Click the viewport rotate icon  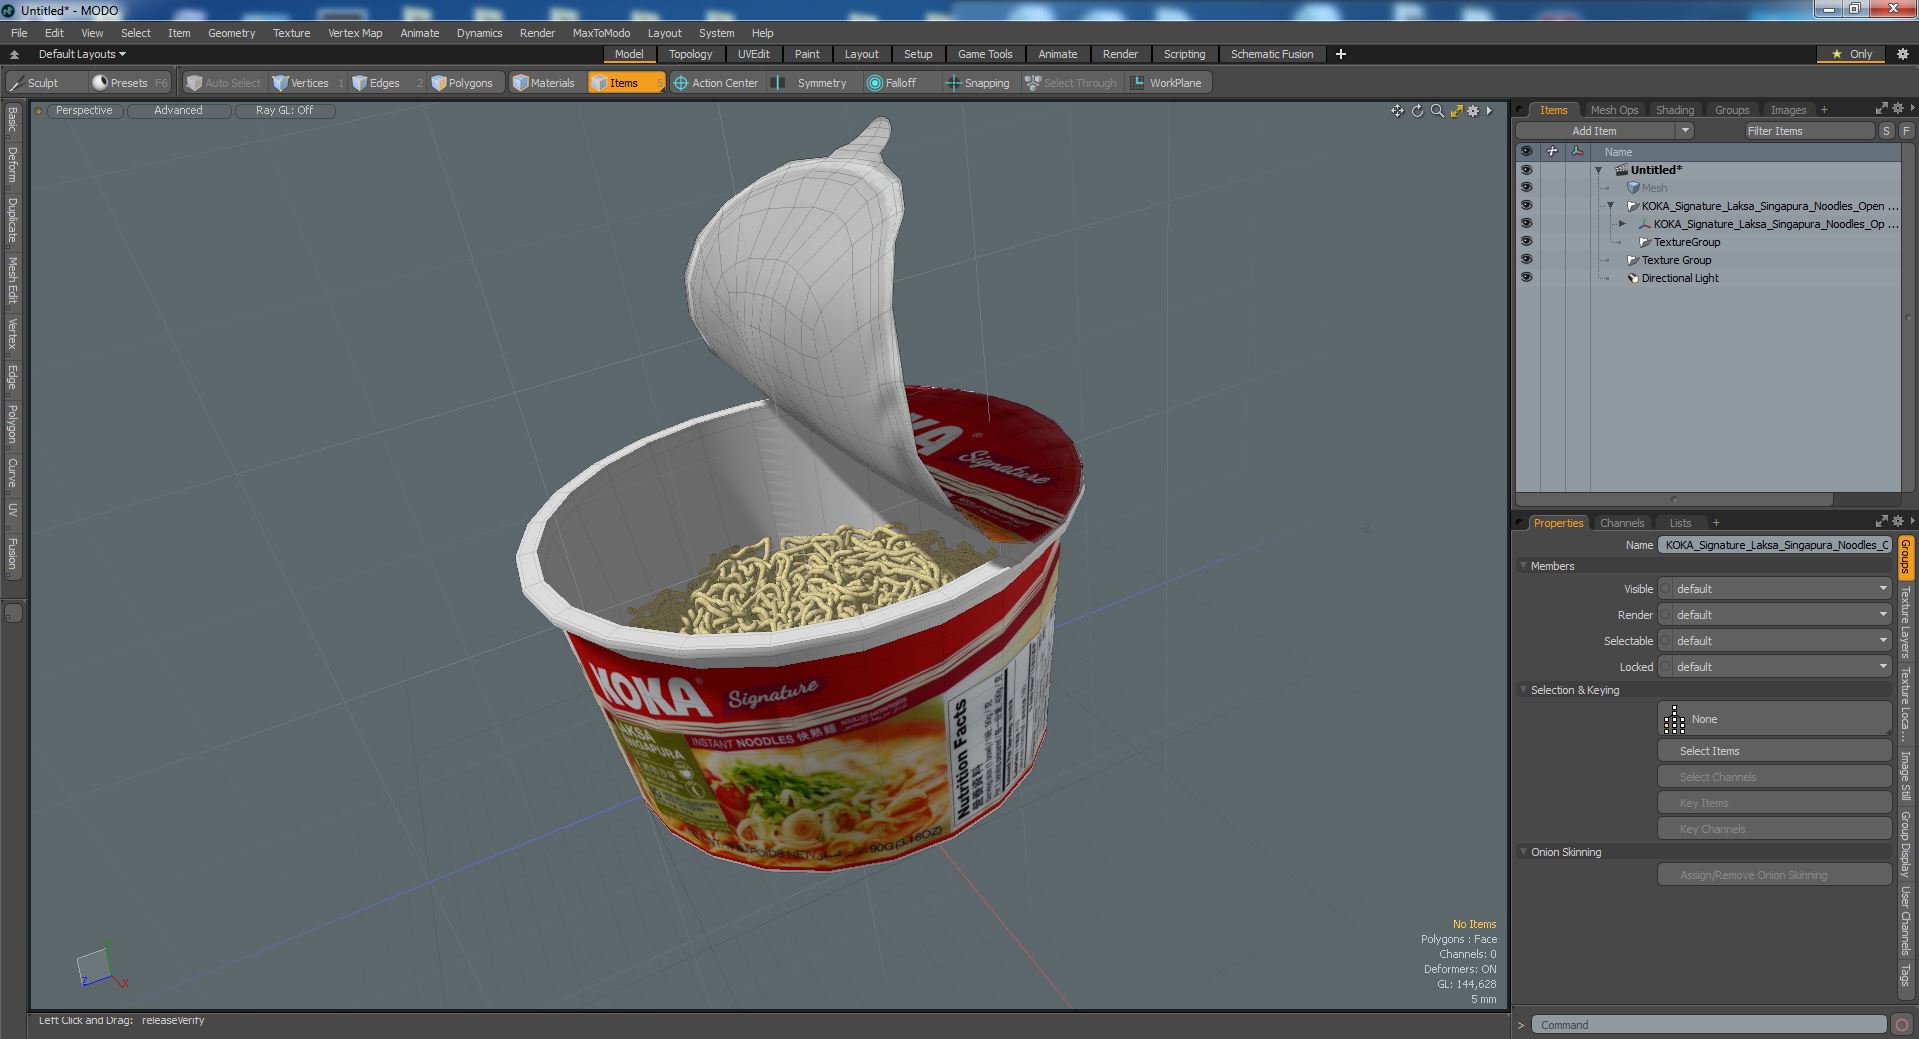click(x=1417, y=111)
